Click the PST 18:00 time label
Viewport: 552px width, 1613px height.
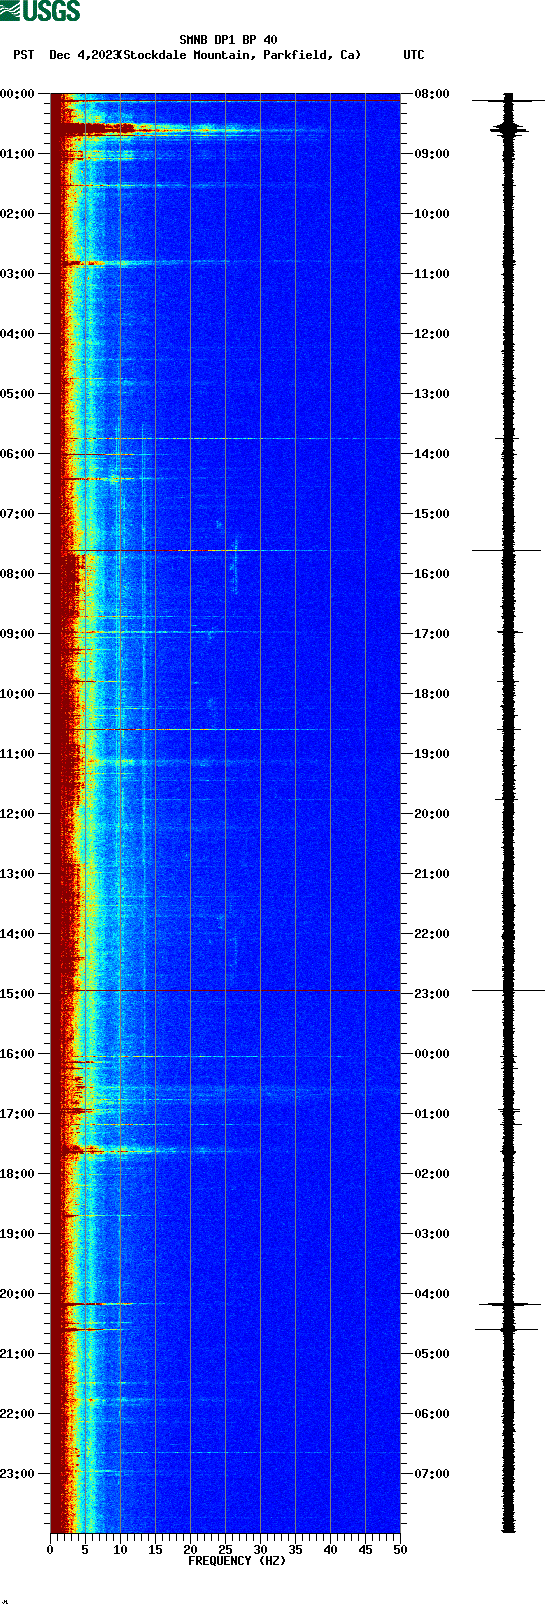pyautogui.click(x=18, y=1174)
